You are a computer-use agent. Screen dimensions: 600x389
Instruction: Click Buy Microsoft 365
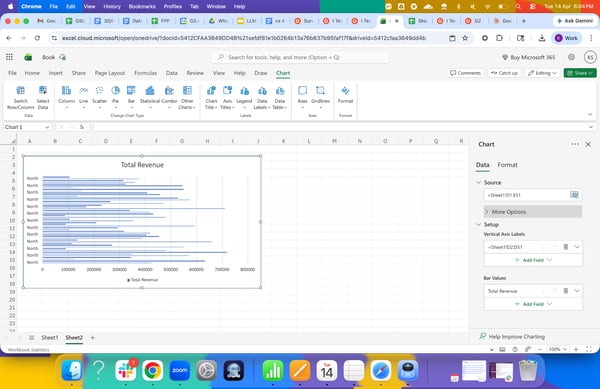(x=528, y=57)
